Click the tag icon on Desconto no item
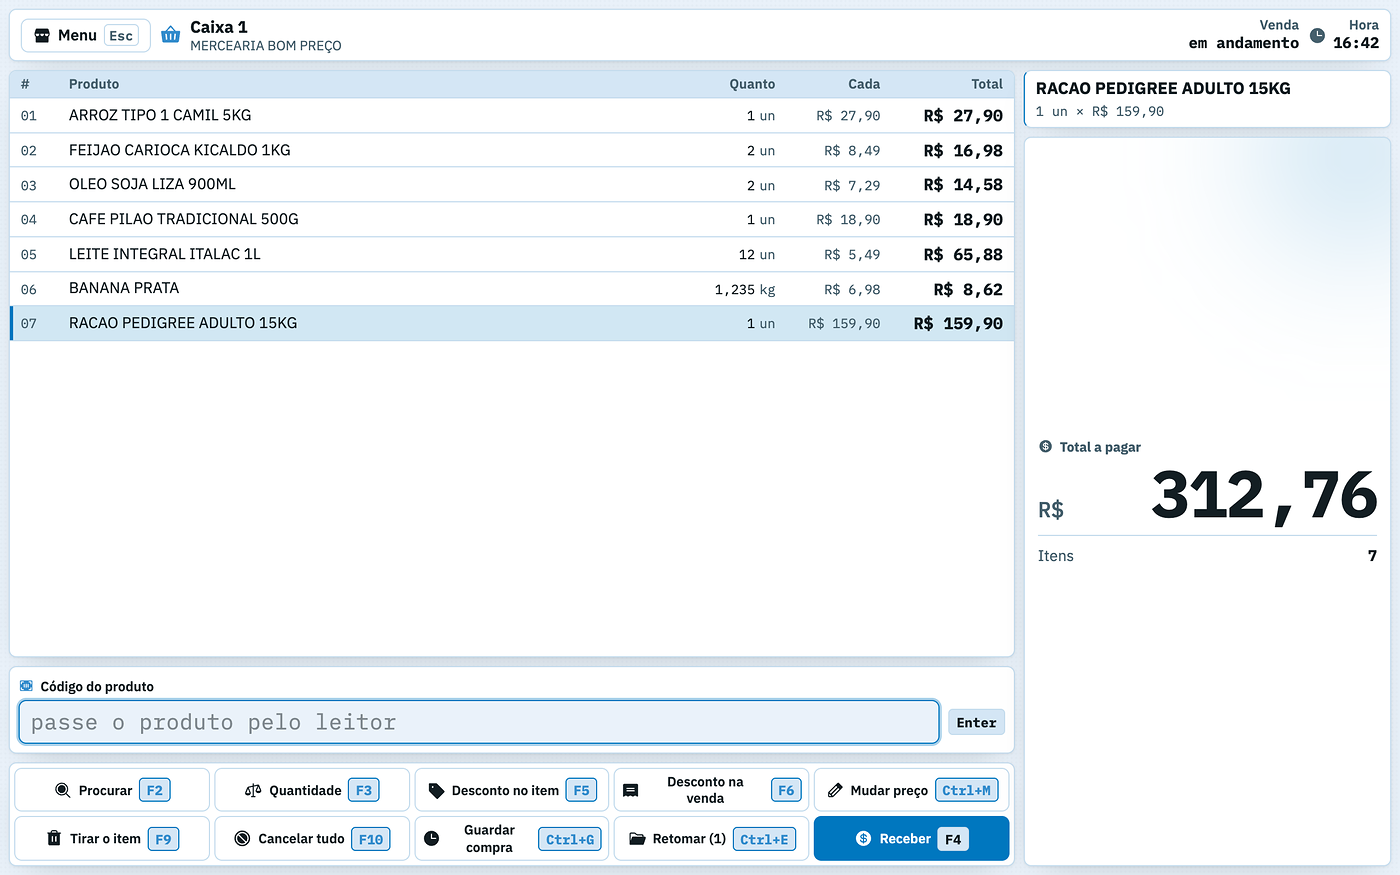This screenshot has height=875, width=1400. [436, 790]
